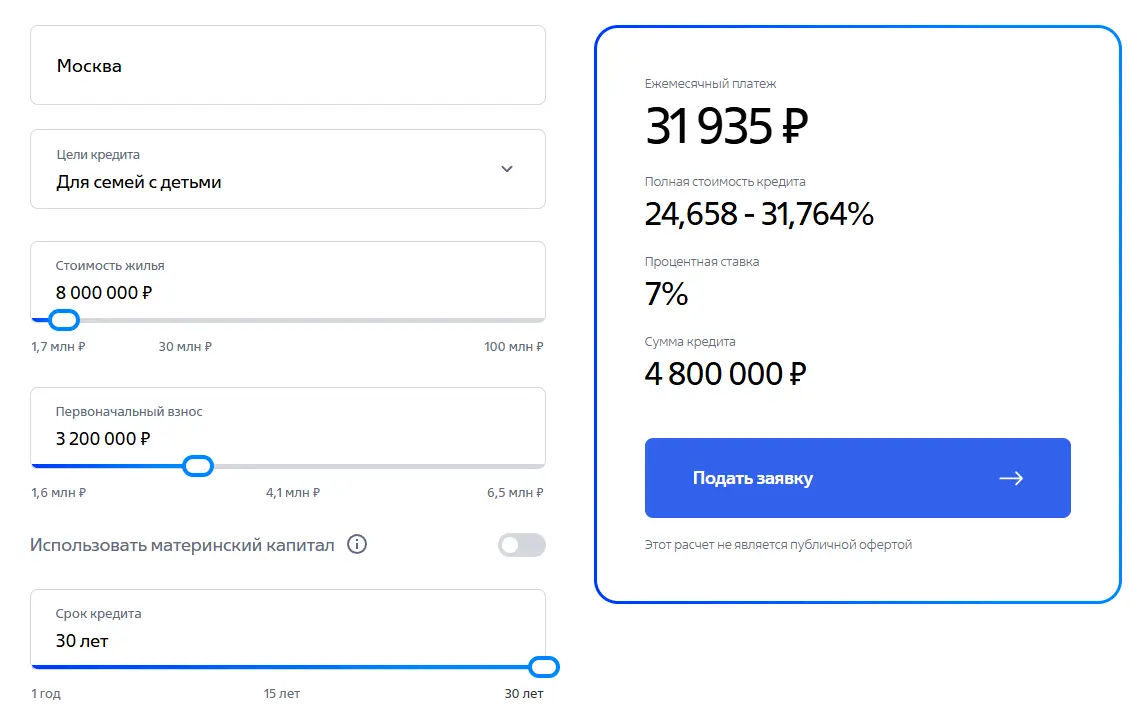This screenshot has width=1148, height=711.
Task: Click the Срок кредита slider handle
Action: 544,667
